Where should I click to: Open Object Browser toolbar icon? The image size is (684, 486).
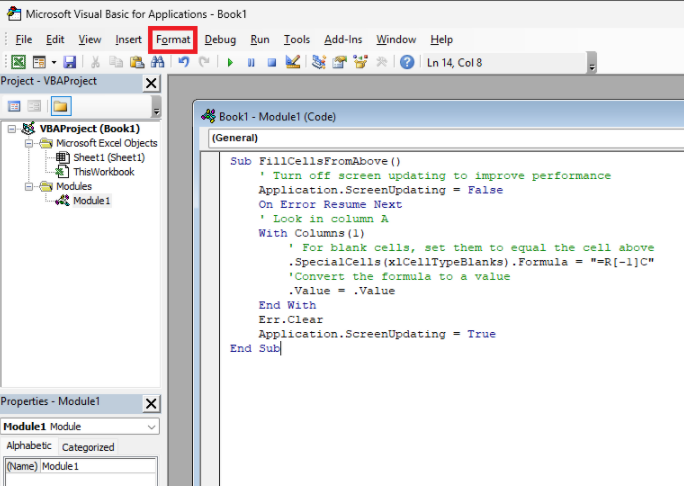pos(360,62)
